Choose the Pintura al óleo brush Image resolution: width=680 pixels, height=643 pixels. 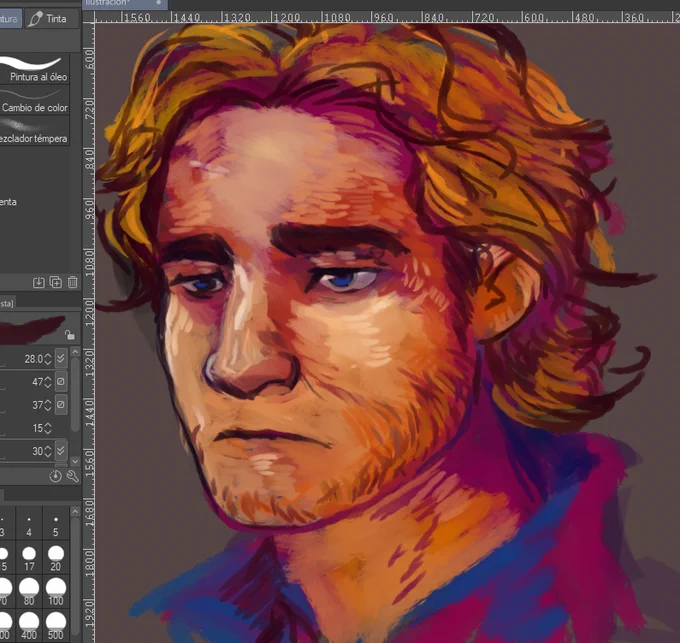35,69
